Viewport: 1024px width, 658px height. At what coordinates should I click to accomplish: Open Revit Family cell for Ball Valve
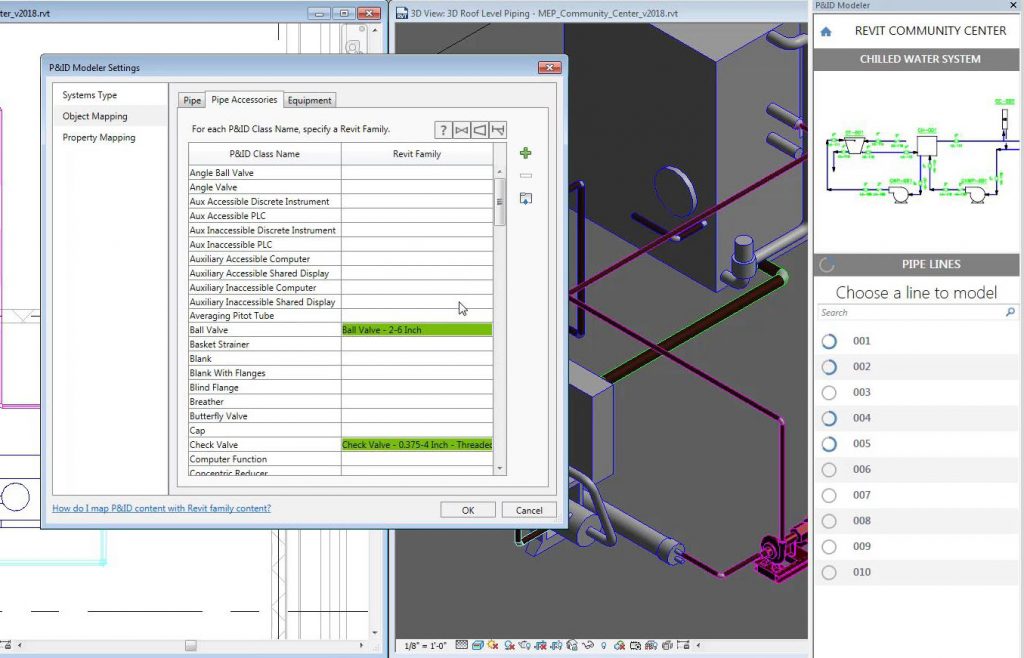tap(416, 330)
